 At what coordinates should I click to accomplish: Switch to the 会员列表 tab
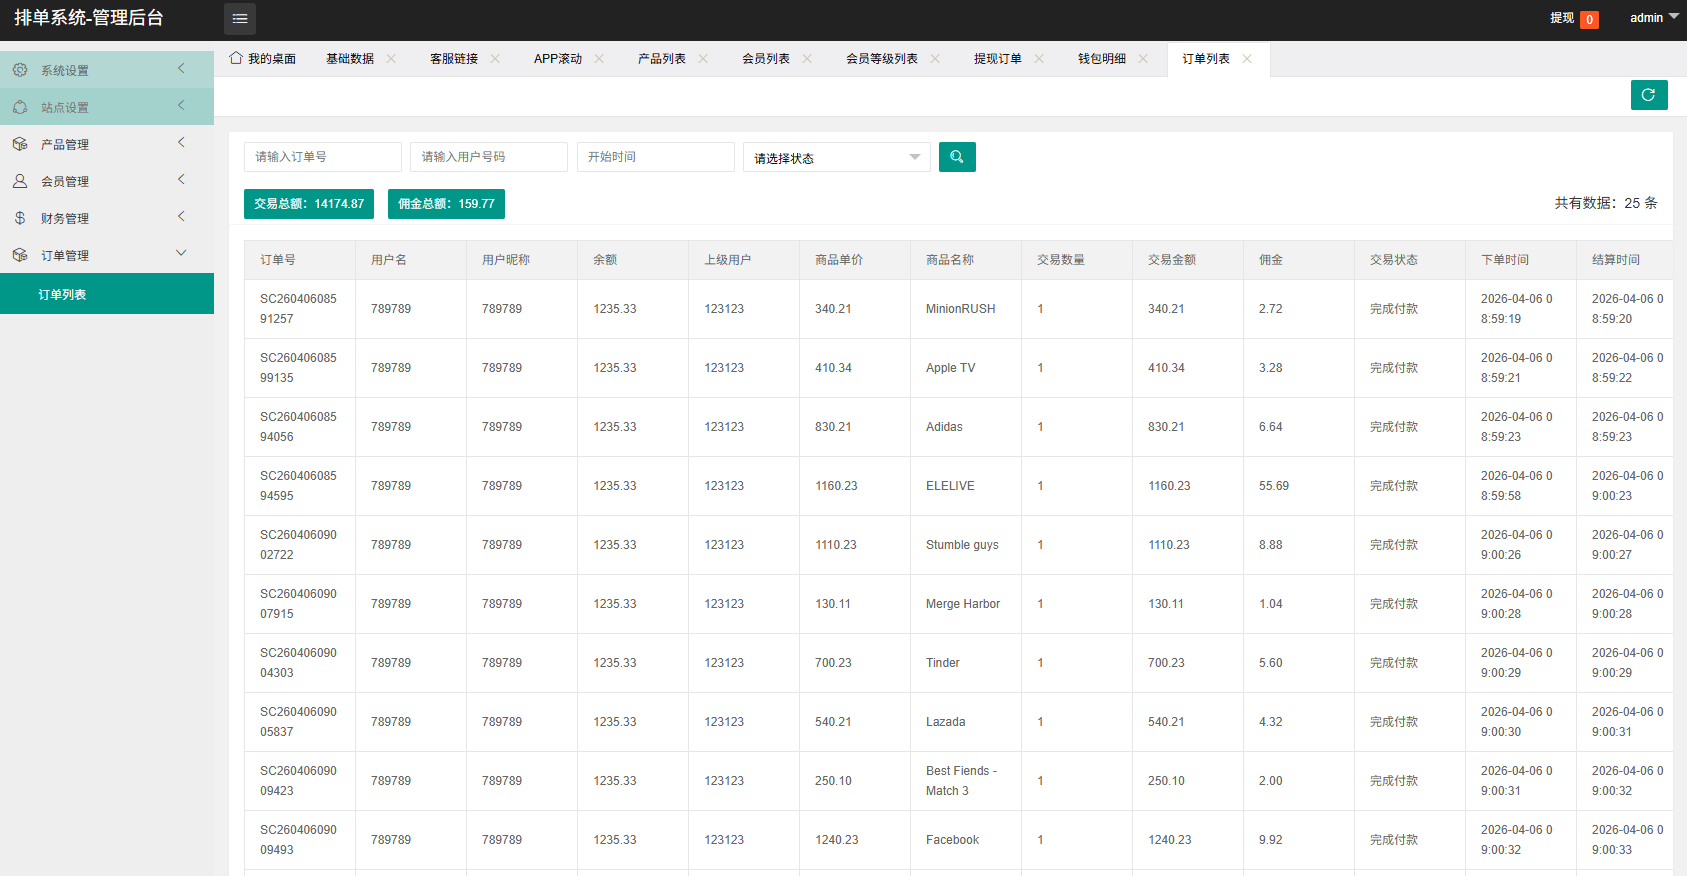point(765,59)
